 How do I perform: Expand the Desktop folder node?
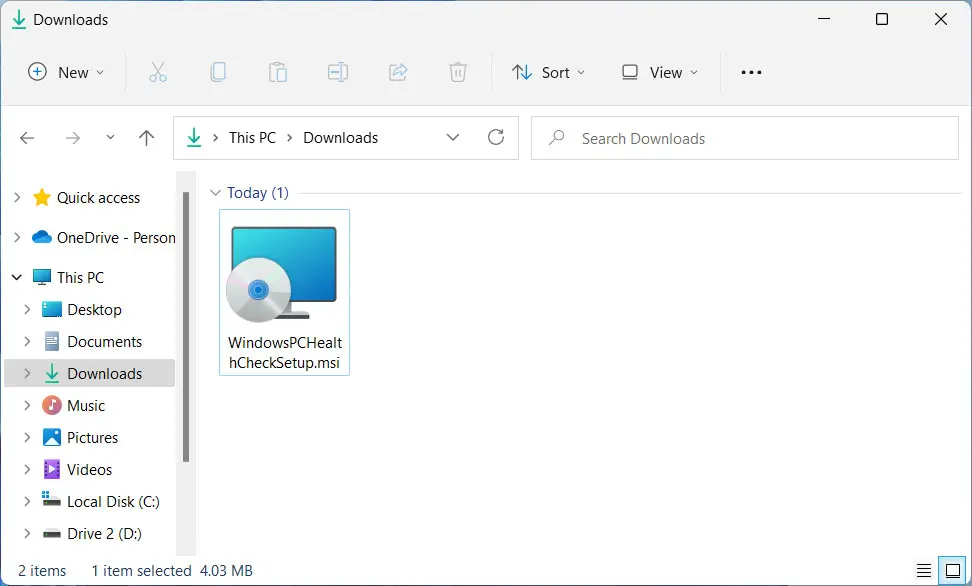tap(27, 309)
